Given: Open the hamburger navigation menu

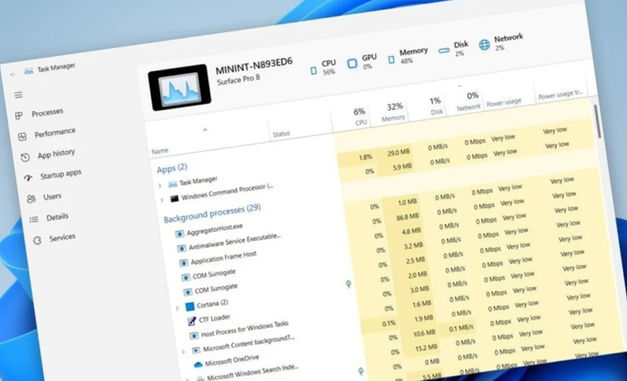Looking at the screenshot, I should pyautogui.click(x=18, y=95).
